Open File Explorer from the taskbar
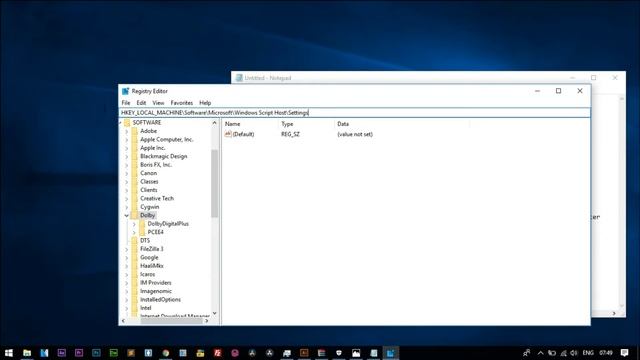The width and height of the screenshot is (640, 360). click(27, 353)
